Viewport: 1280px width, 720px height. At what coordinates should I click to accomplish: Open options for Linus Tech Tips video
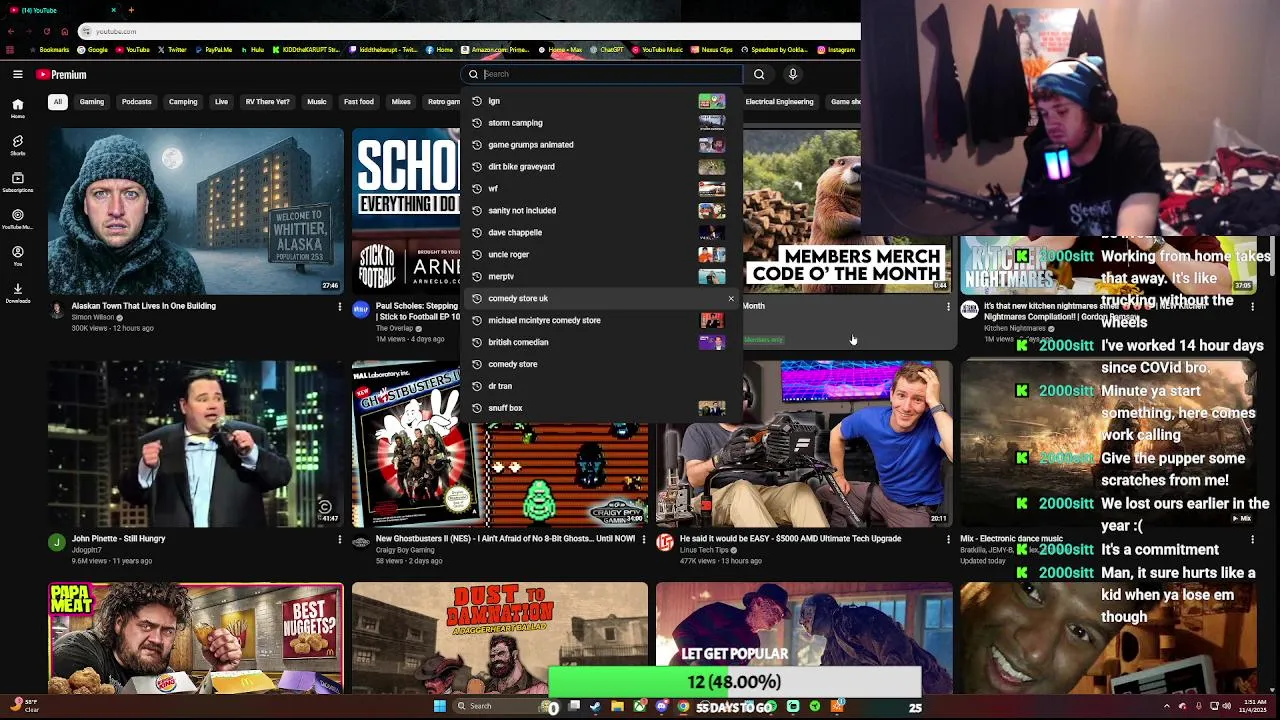948,540
